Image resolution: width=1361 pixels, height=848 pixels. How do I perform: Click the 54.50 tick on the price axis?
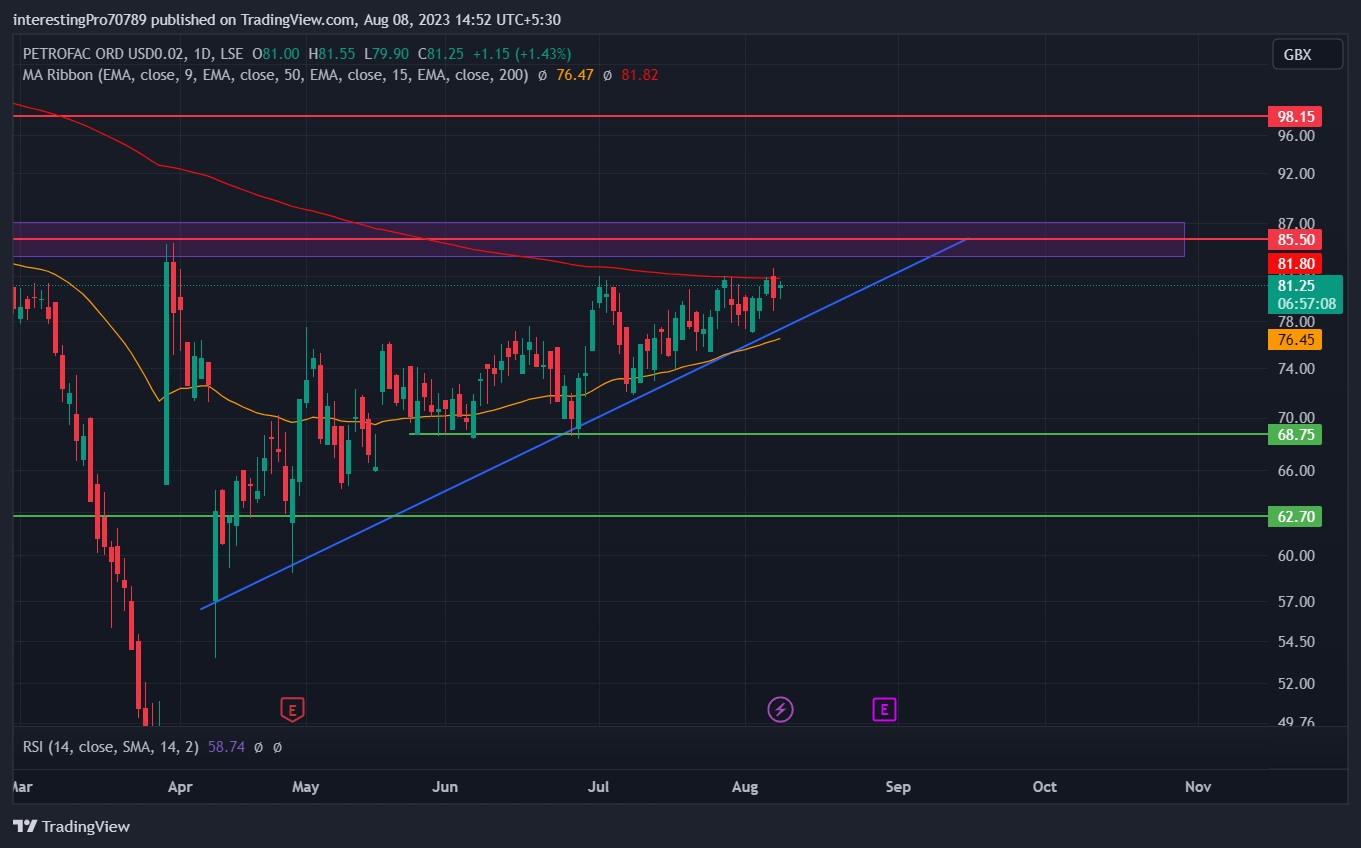1294,642
